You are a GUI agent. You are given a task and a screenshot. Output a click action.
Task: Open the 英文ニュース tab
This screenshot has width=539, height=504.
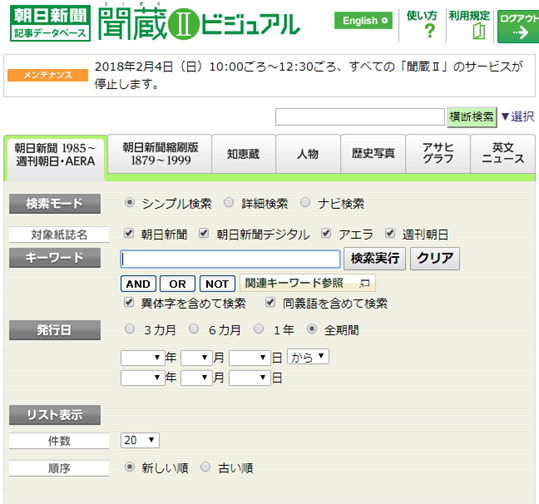(x=503, y=154)
